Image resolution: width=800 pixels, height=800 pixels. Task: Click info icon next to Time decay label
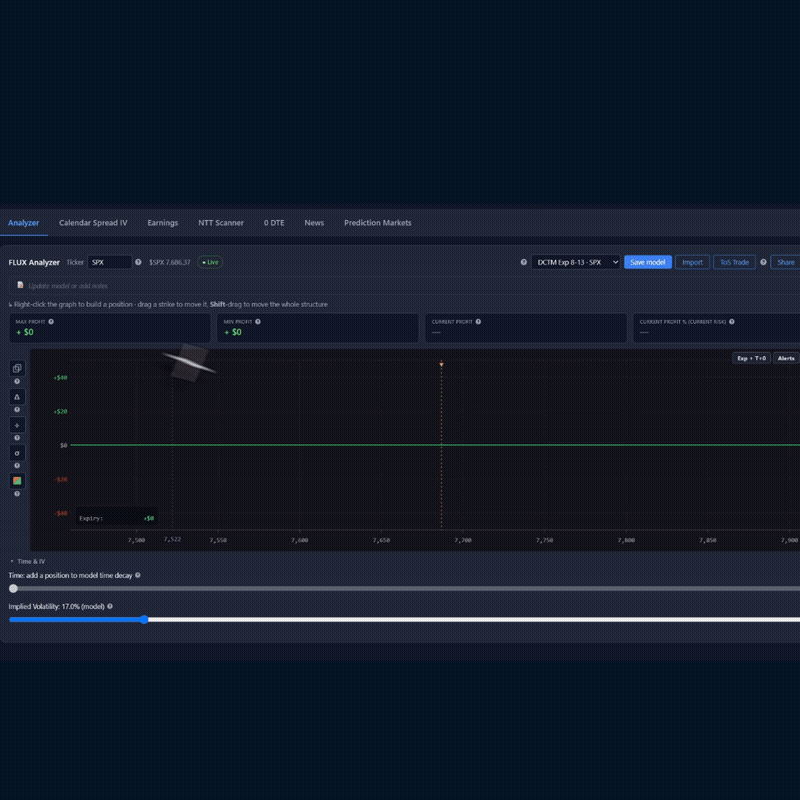pos(138,576)
